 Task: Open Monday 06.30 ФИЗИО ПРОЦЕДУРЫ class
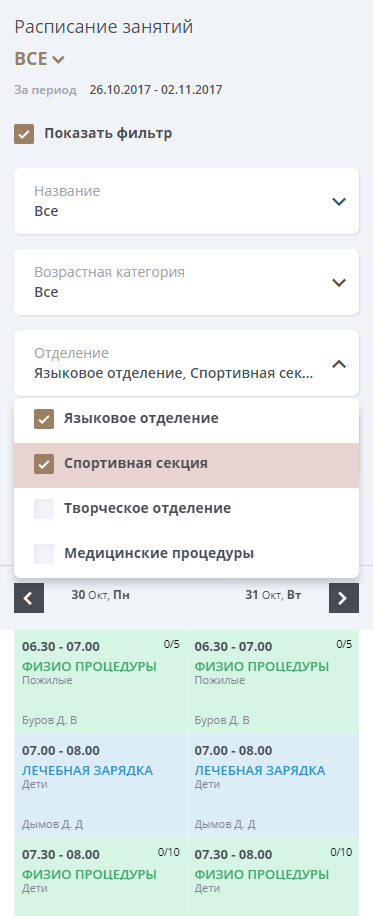tap(101, 682)
